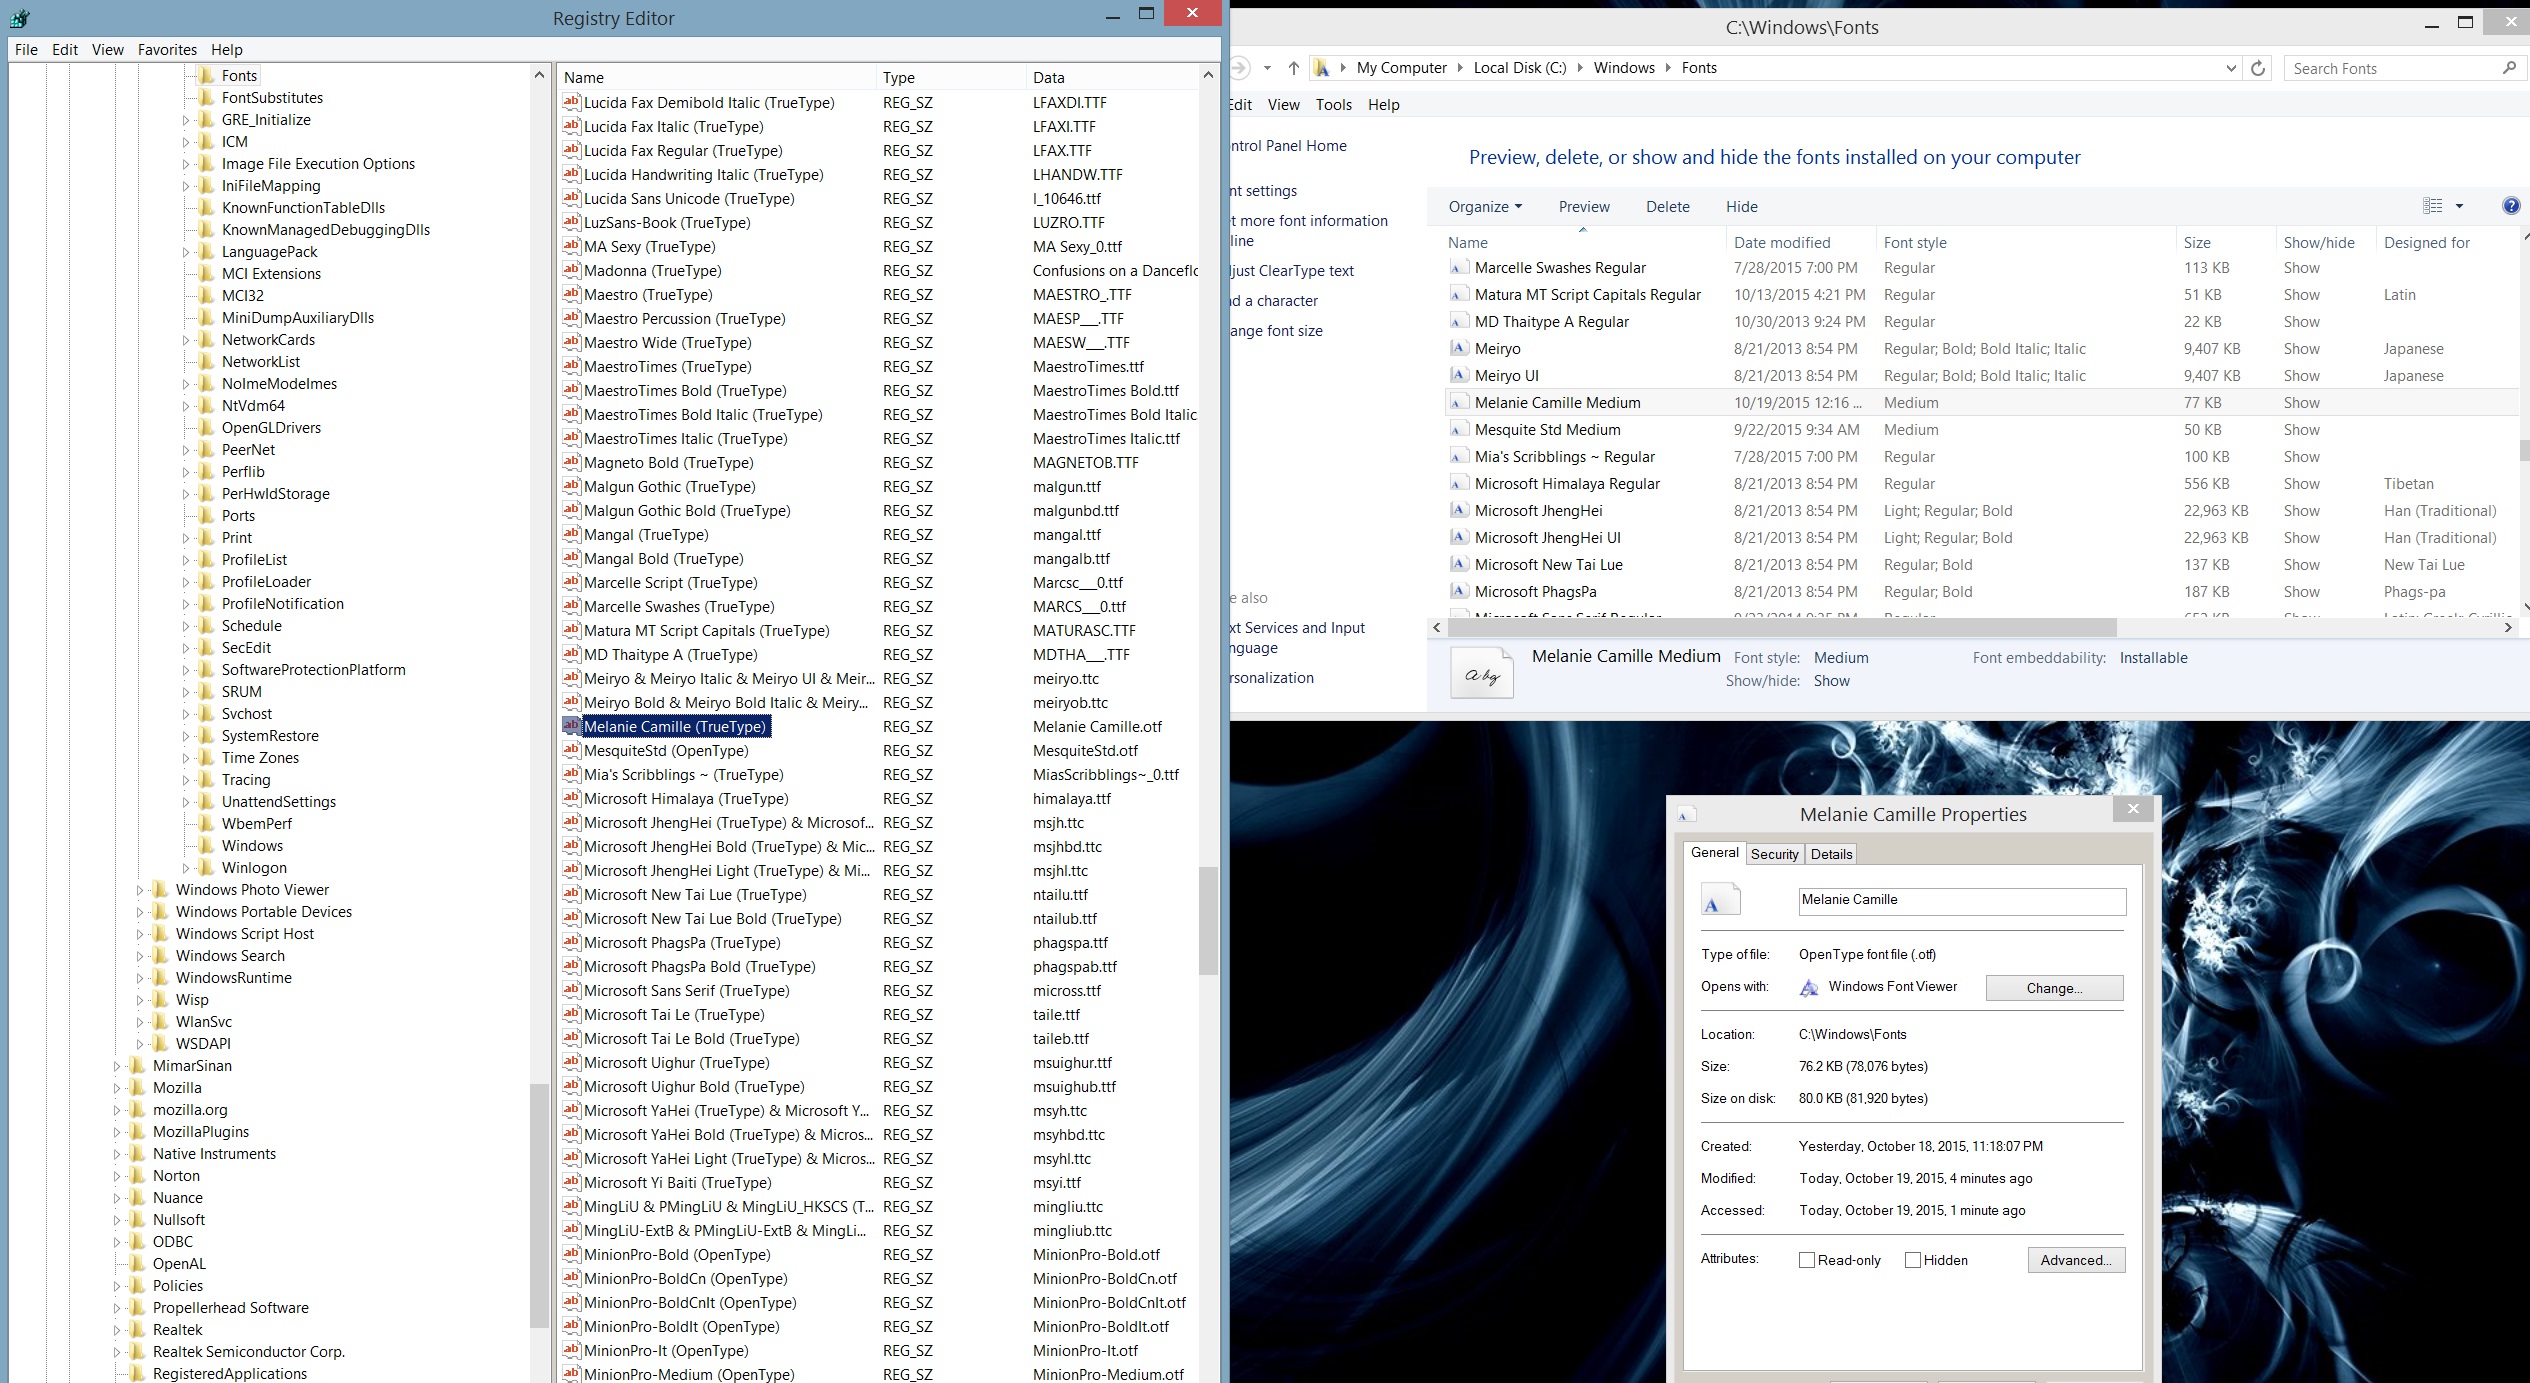Click the view options icon in Fonts toolbar
2530x1383 pixels.
(x=2433, y=206)
